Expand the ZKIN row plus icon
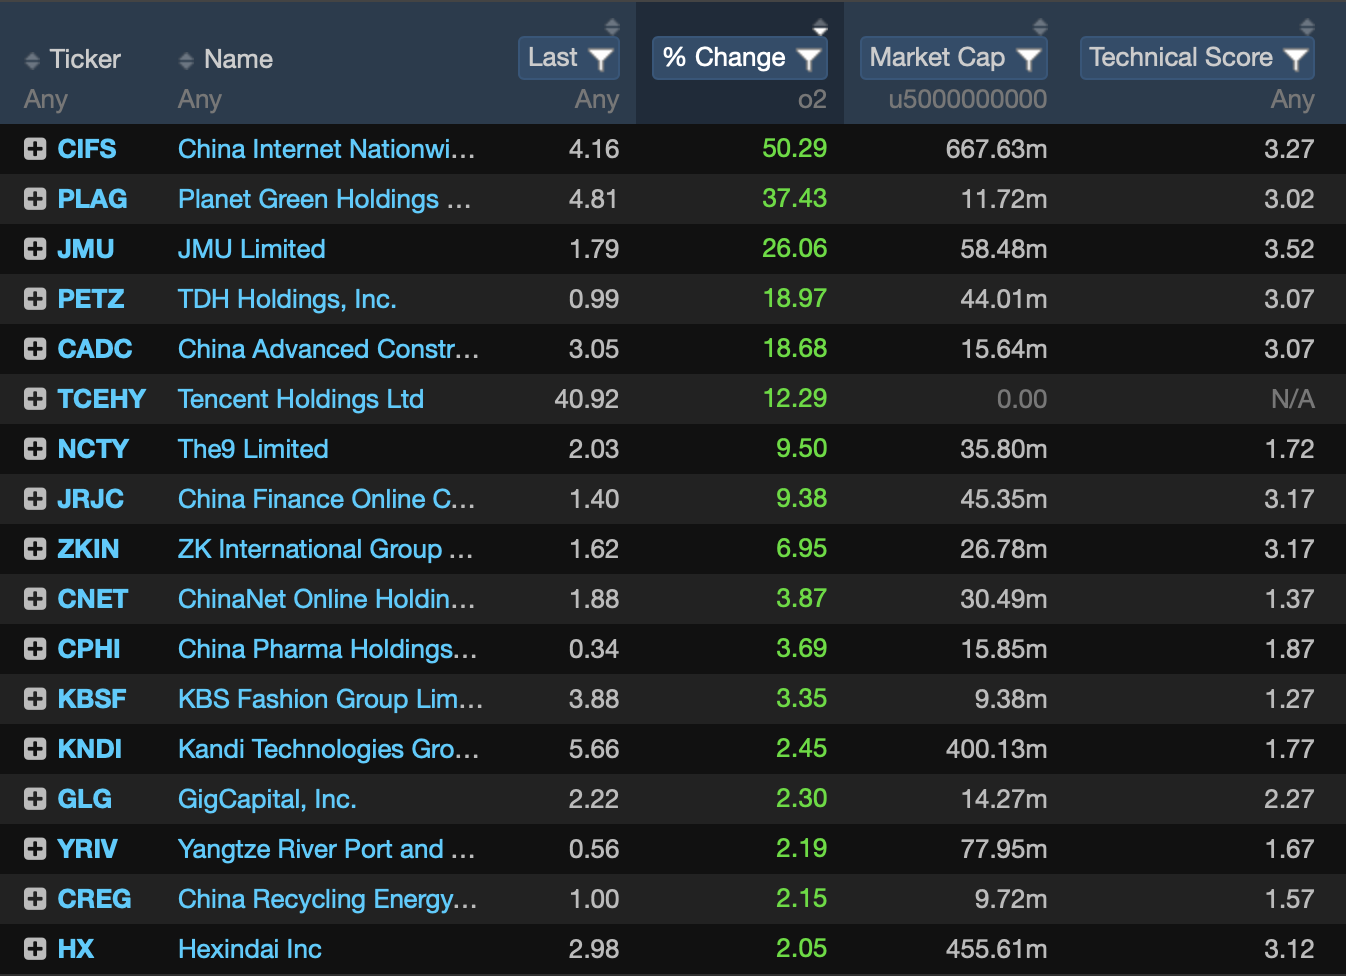 [x=35, y=549]
